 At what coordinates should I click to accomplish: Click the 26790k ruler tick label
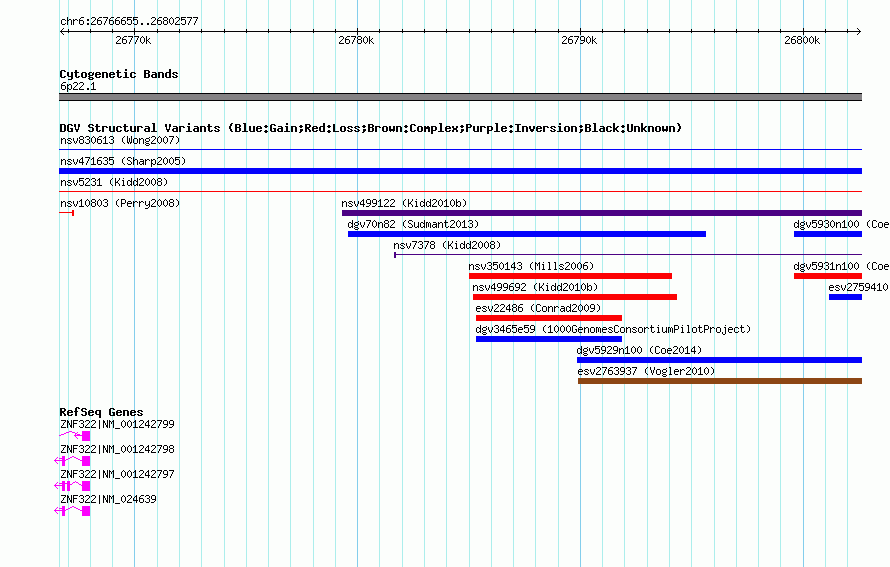pos(579,40)
